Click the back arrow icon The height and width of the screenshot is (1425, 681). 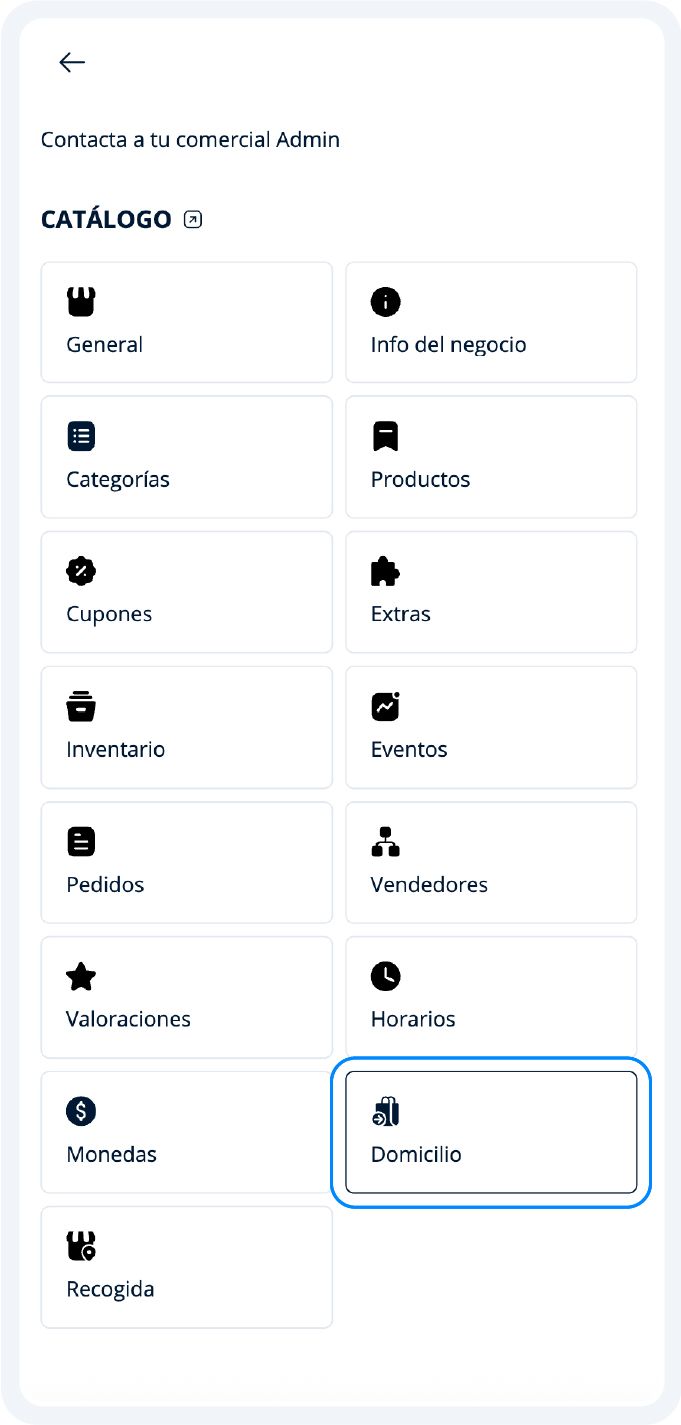[x=72, y=62]
